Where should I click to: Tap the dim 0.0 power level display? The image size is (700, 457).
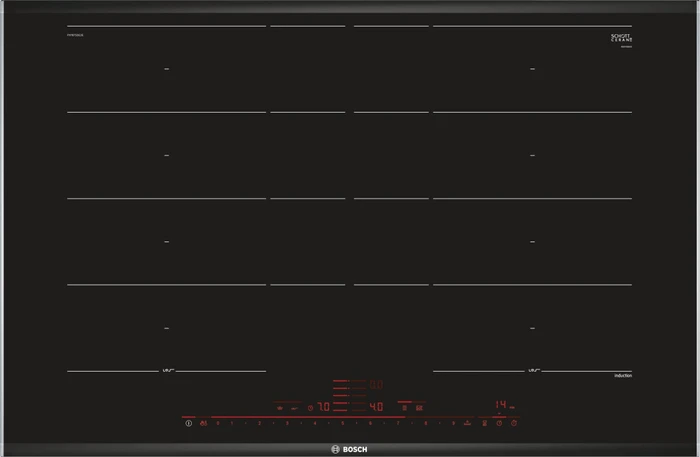pos(376,385)
